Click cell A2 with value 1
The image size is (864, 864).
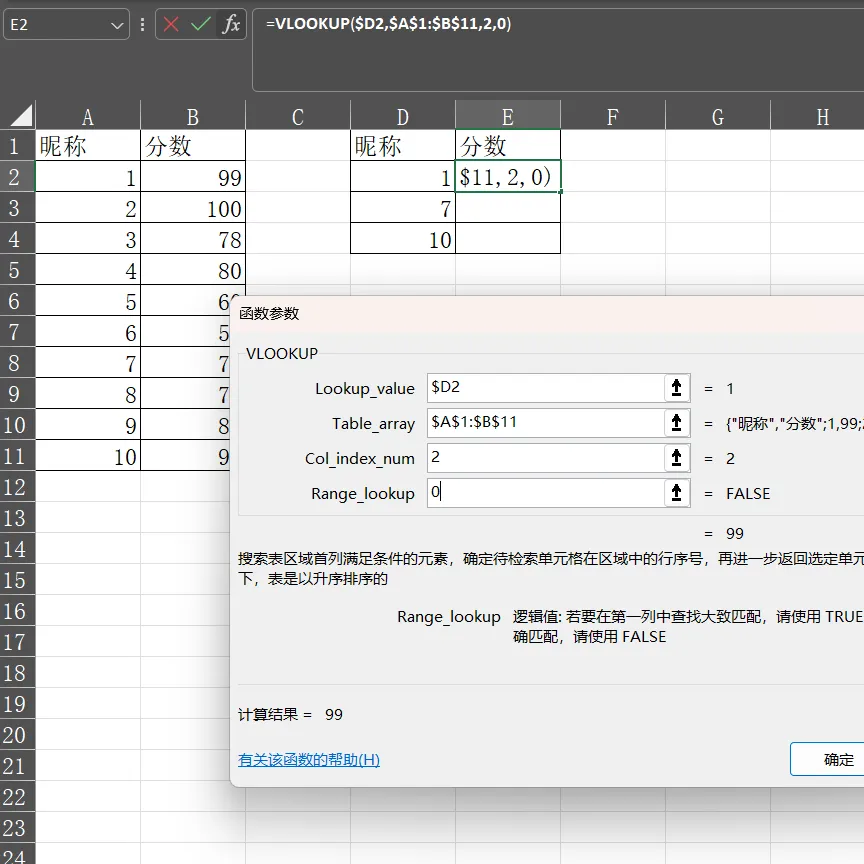coord(88,176)
